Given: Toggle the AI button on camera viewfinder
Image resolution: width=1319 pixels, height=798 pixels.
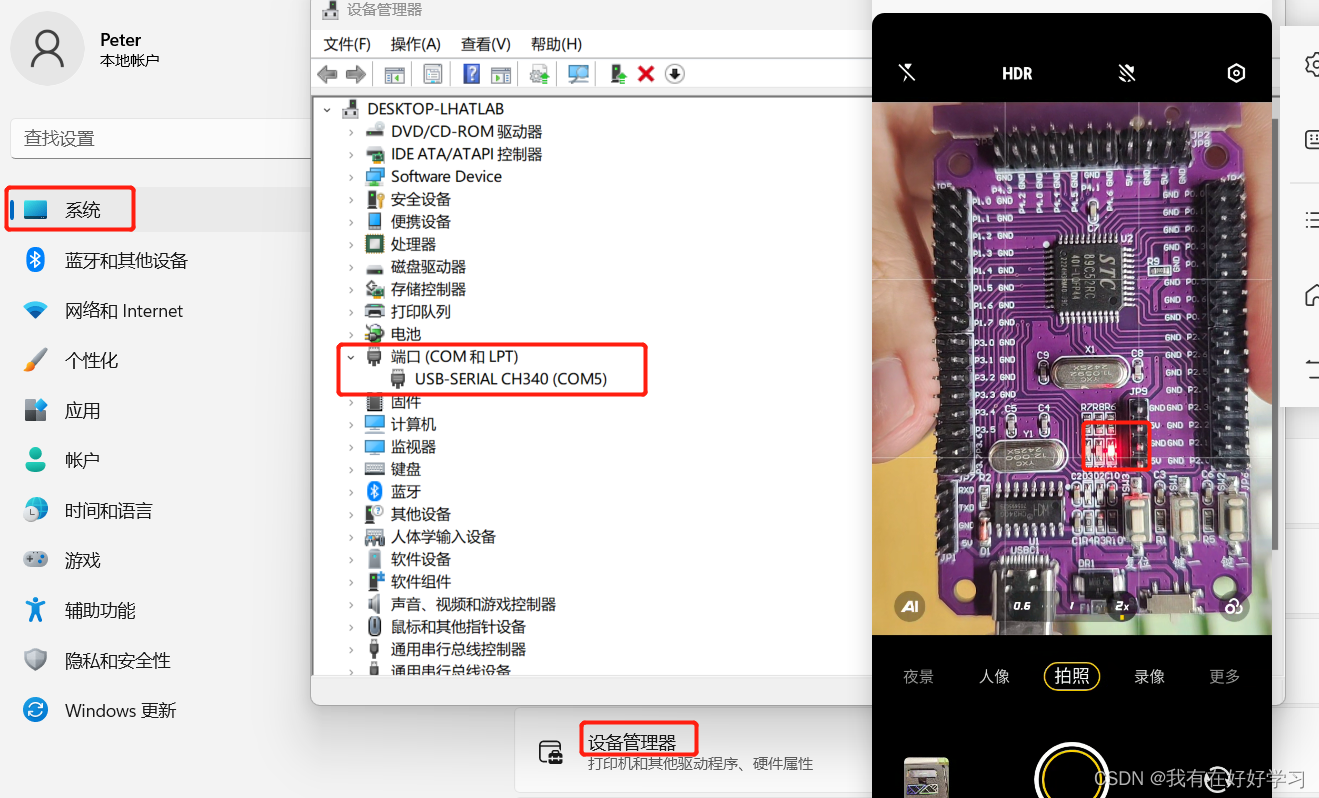Looking at the screenshot, I should (x=909, y=605).
